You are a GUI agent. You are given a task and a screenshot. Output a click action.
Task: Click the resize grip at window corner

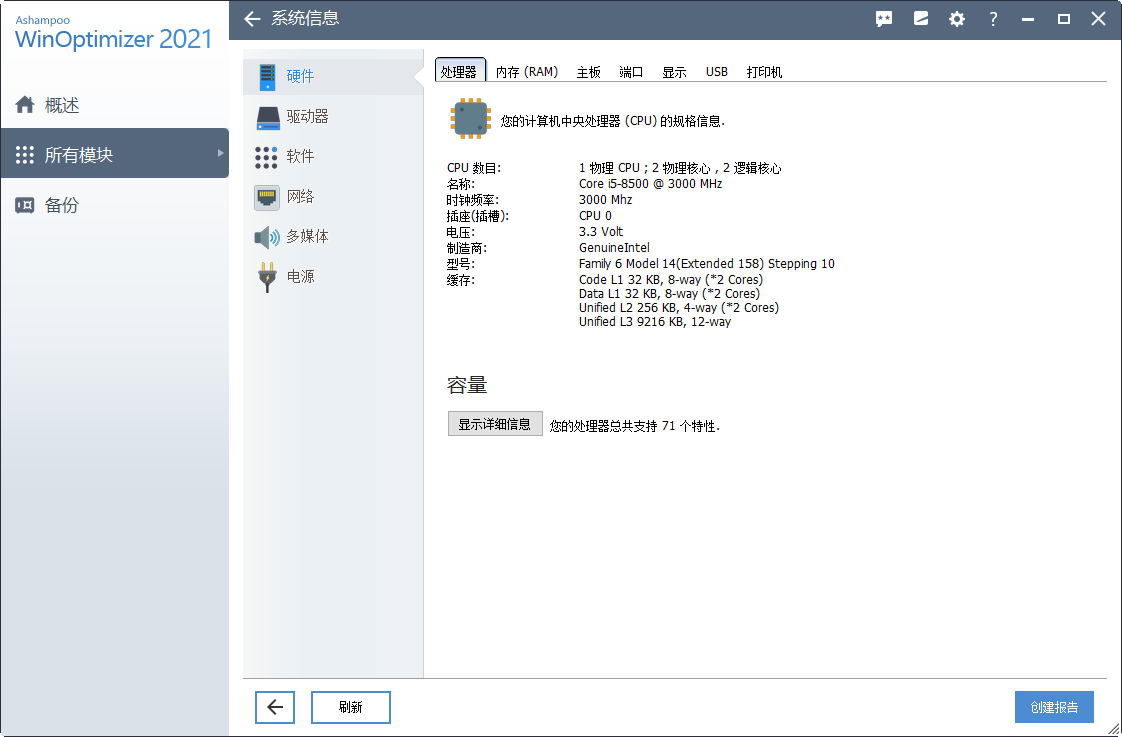(1114, 729)
